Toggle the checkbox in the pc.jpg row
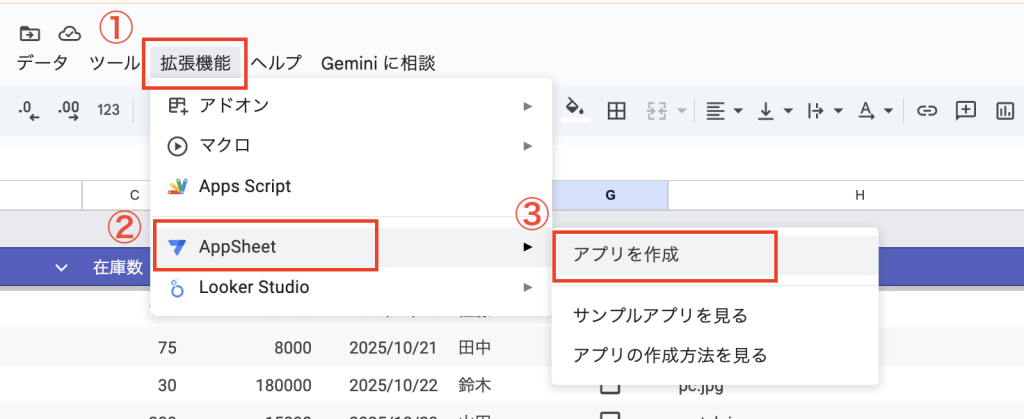Image resolution: width=1024 pixels, height=419 pixels. (x=610, y=385)
